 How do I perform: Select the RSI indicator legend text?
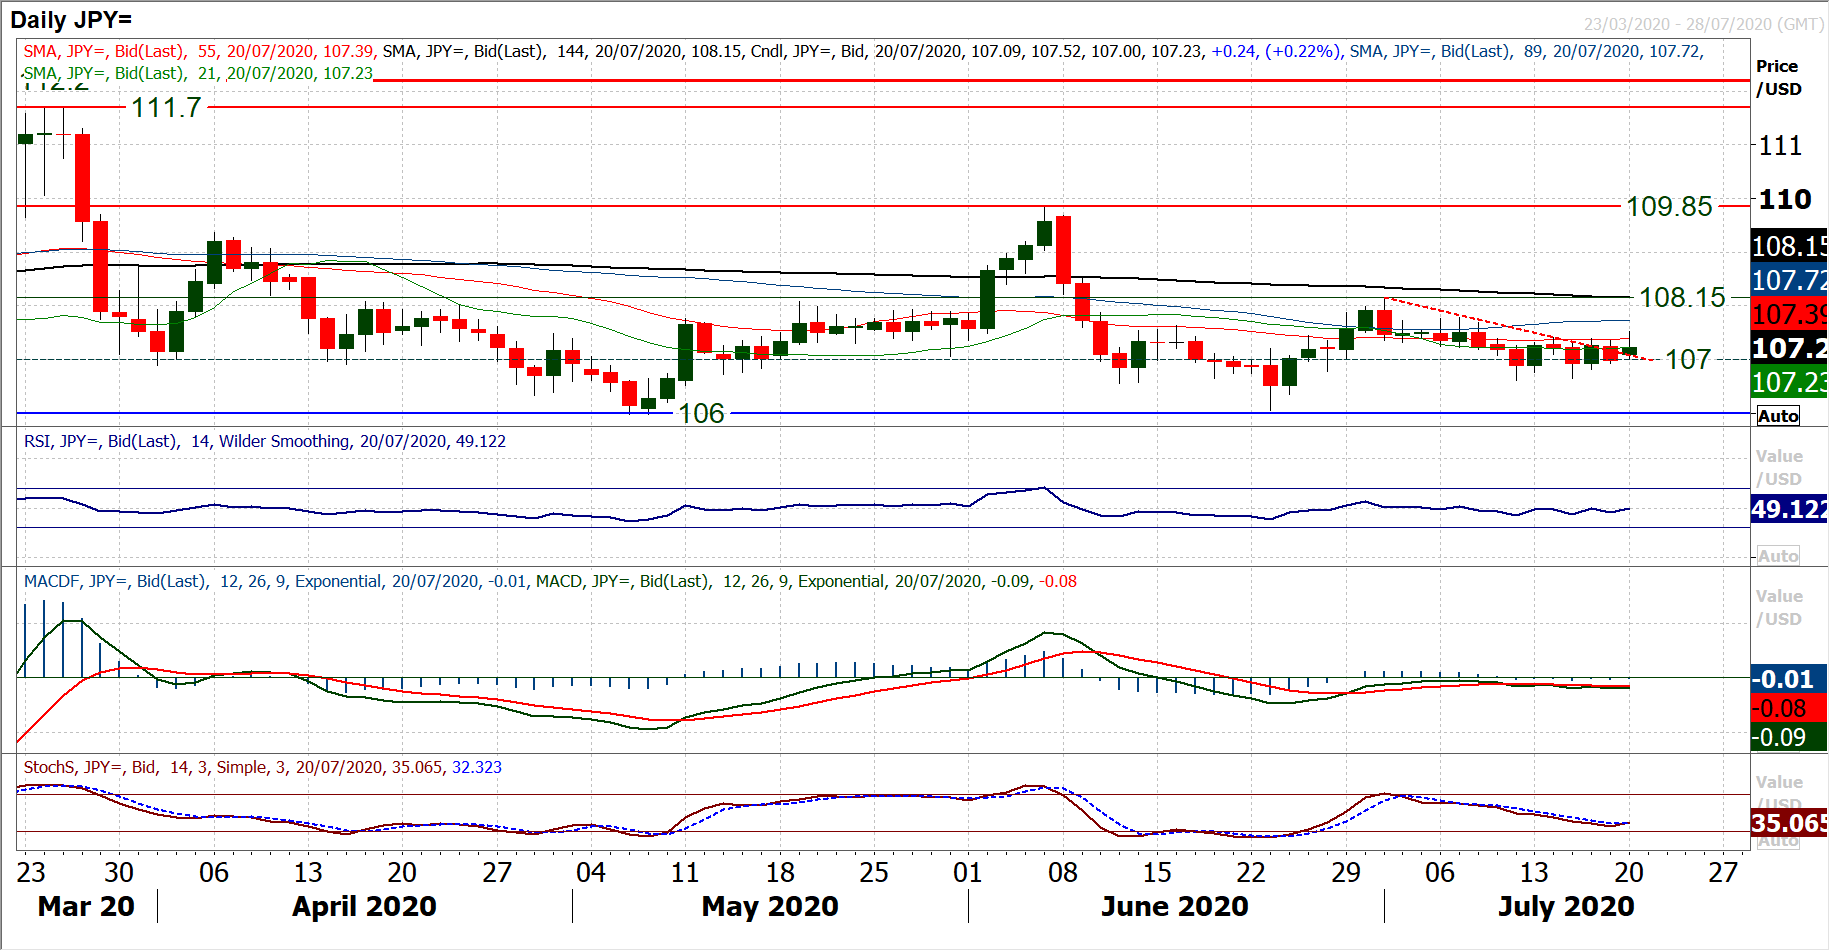(x=265, y=441)
